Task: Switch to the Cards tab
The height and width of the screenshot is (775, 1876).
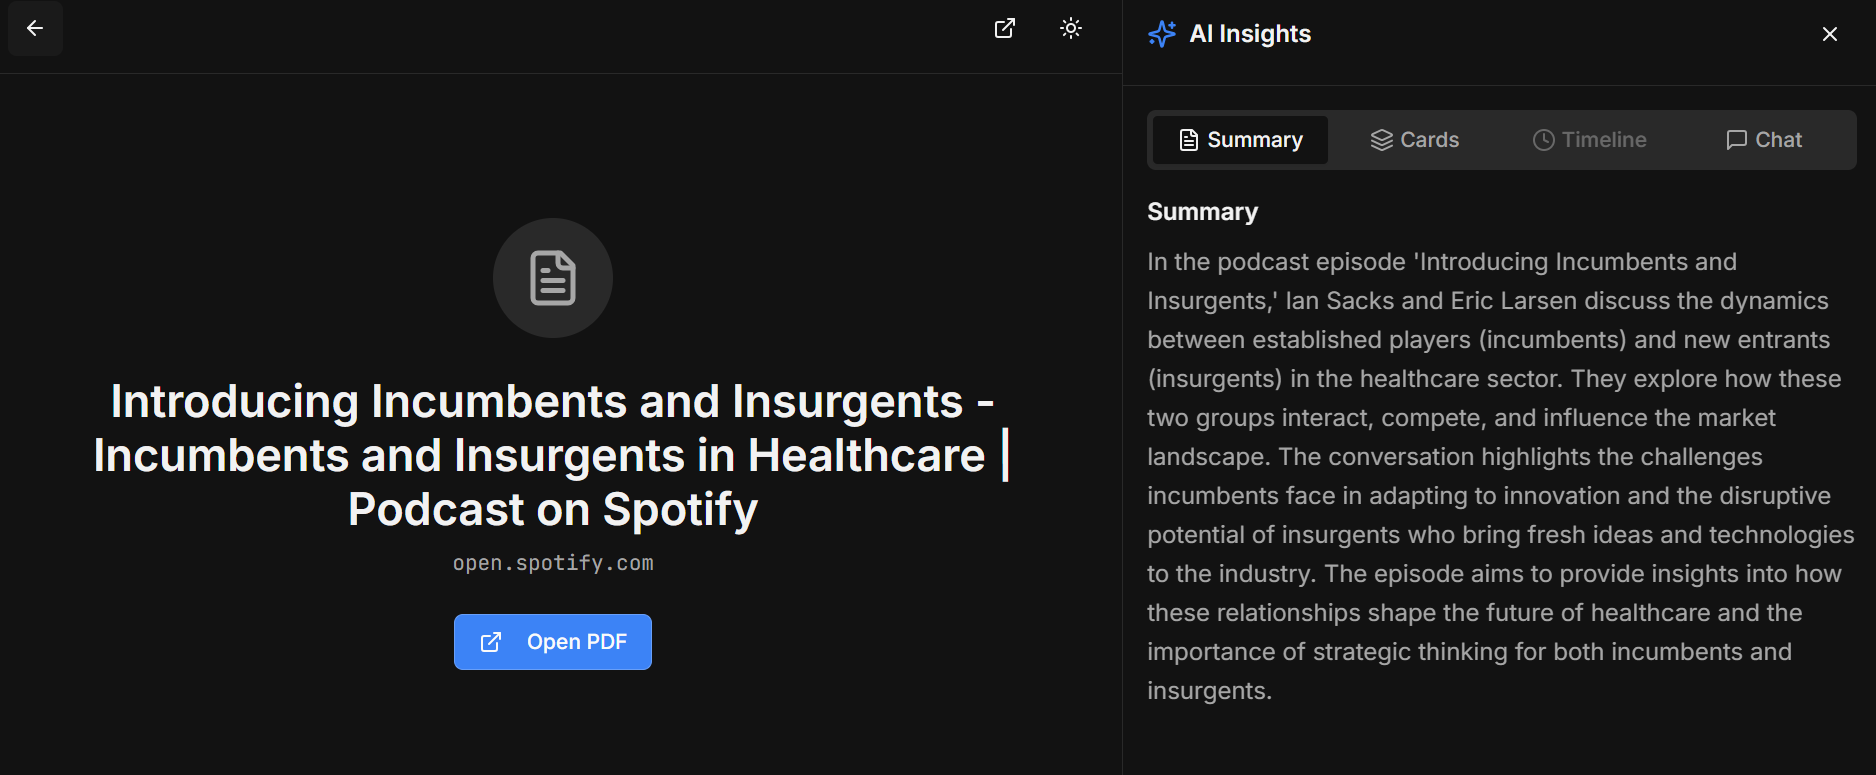Action: (1415, 140)
